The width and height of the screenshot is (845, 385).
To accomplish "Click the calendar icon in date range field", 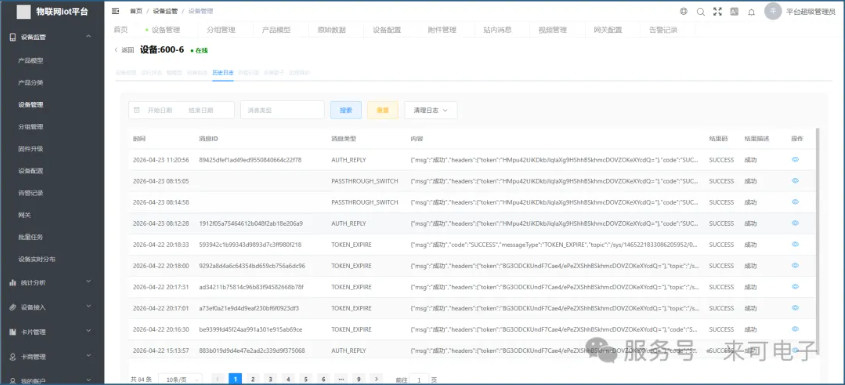I will 136,110.
